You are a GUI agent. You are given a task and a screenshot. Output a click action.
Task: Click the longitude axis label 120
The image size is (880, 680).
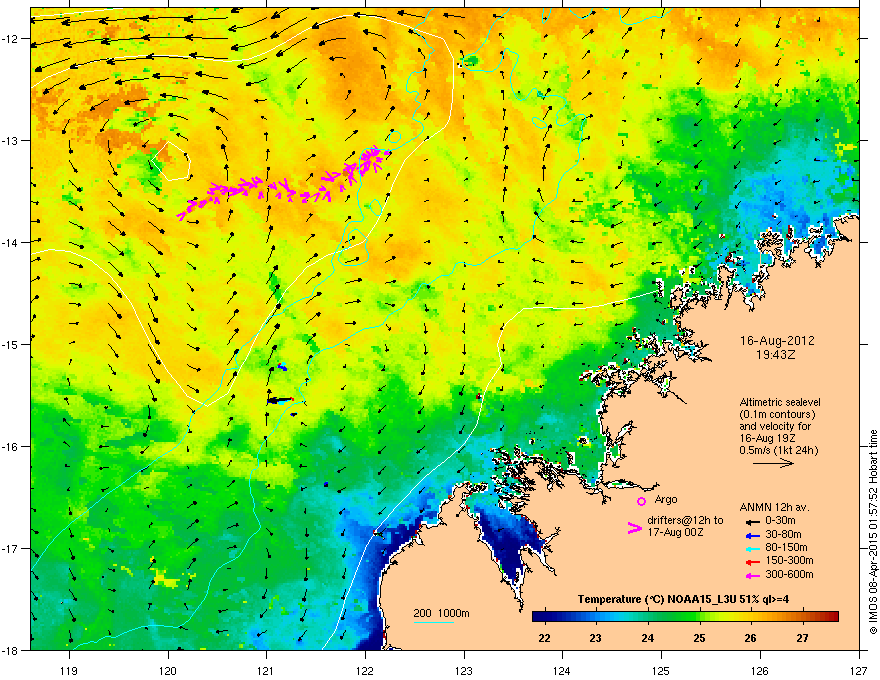pyautogui.click(x=168, y=670)
